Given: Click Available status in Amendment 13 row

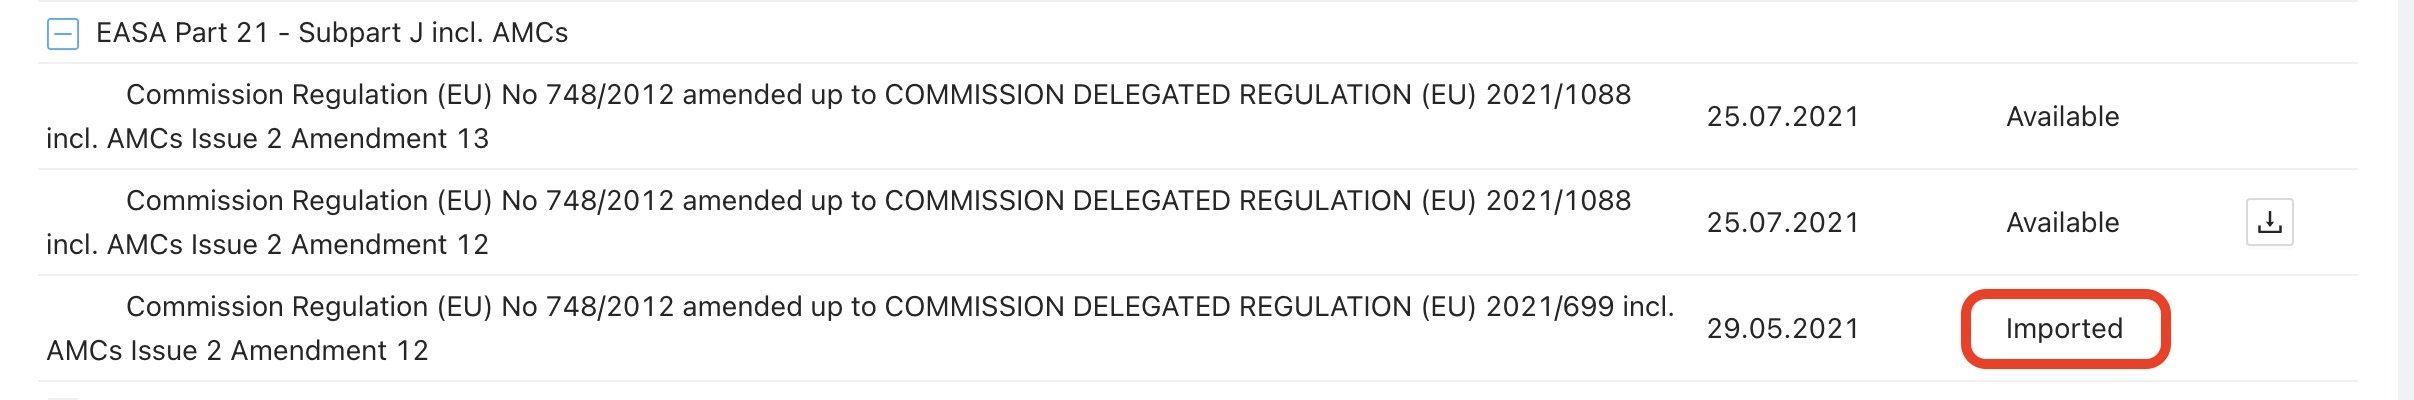Looking at the screenshot, I should pyautogui.click(x=2063, y=116).
